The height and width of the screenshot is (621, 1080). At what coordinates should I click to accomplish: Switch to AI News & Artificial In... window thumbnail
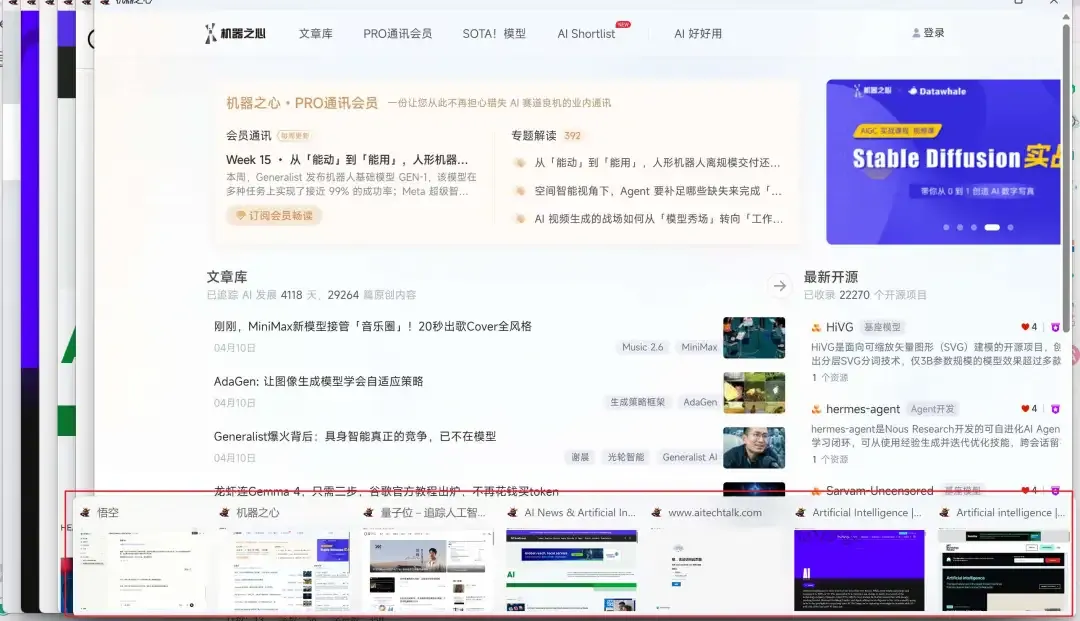click(x=572, y=570)
